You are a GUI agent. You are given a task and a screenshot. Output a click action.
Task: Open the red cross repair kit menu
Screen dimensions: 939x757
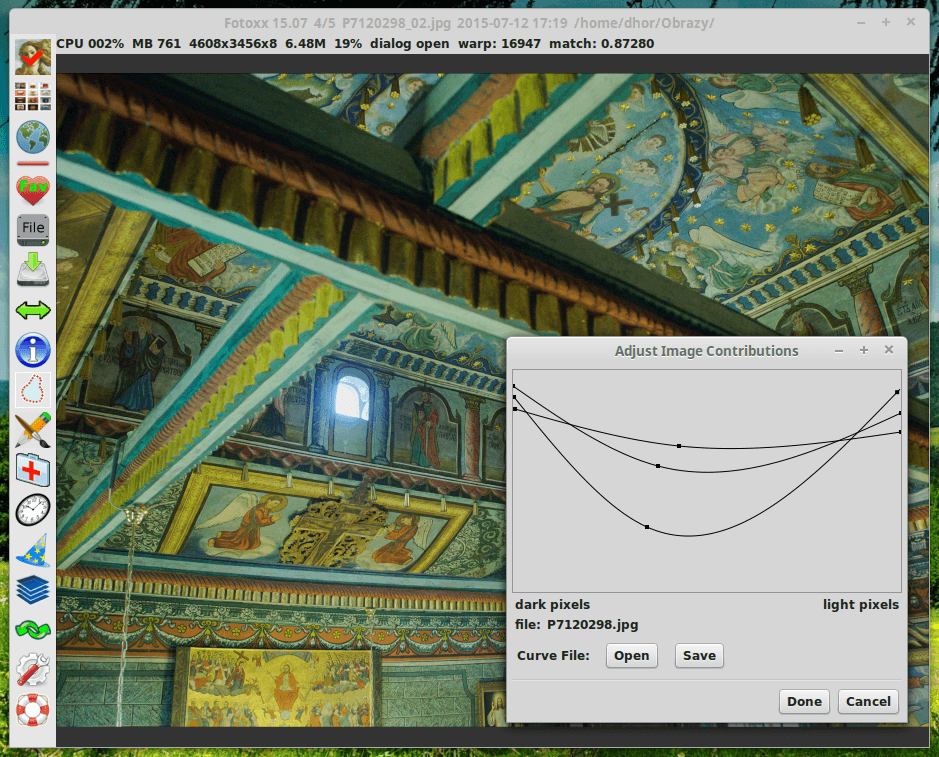pos(33,469)
